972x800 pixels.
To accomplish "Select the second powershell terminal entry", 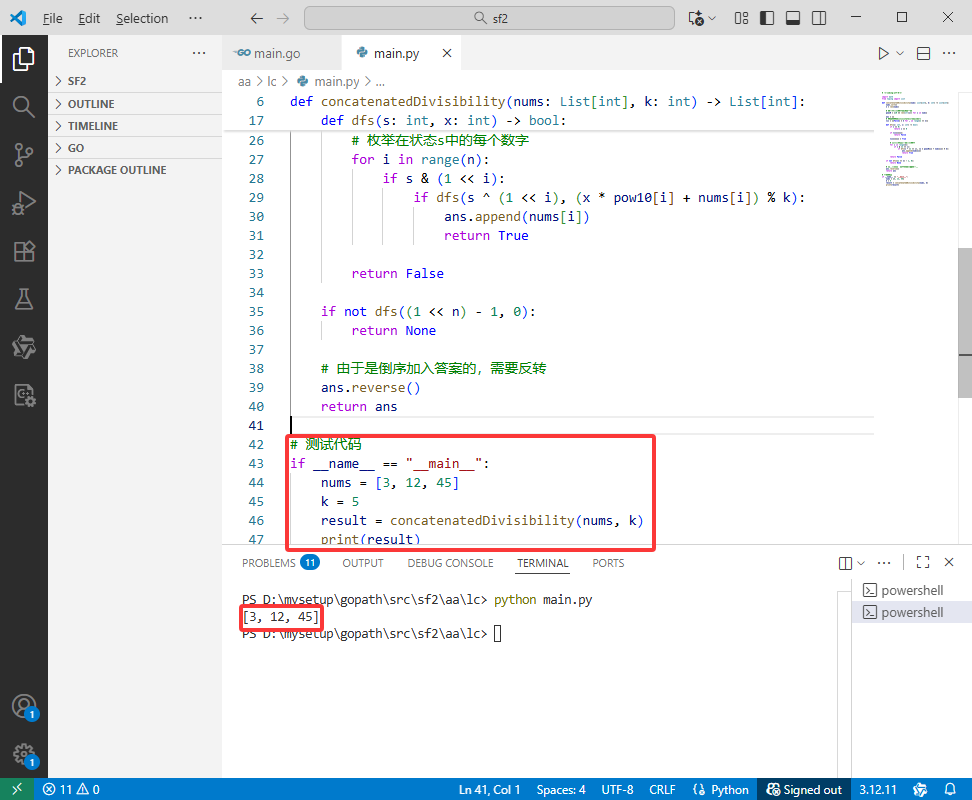I will click(911, 612).
